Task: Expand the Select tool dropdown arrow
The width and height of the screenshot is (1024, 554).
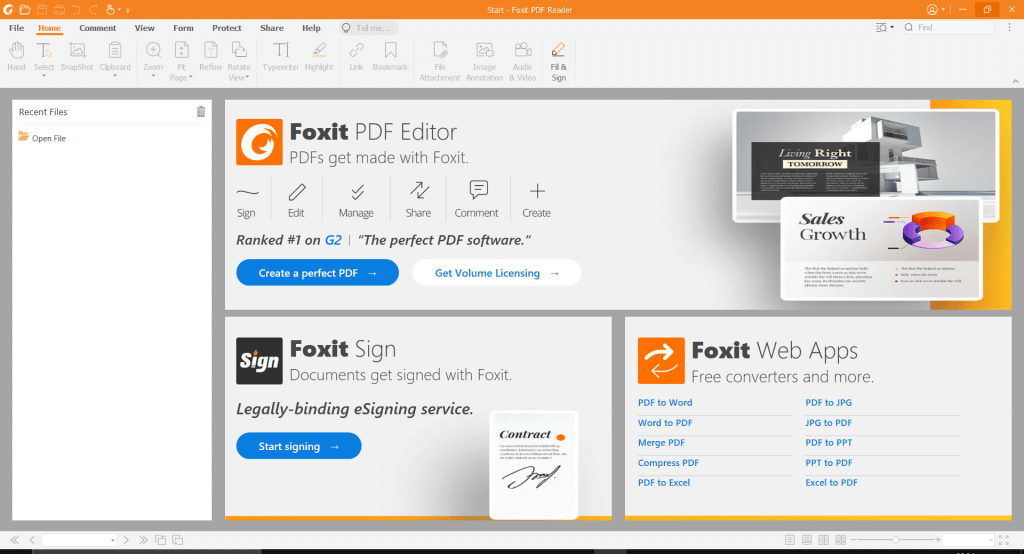Action: (44, 76)
